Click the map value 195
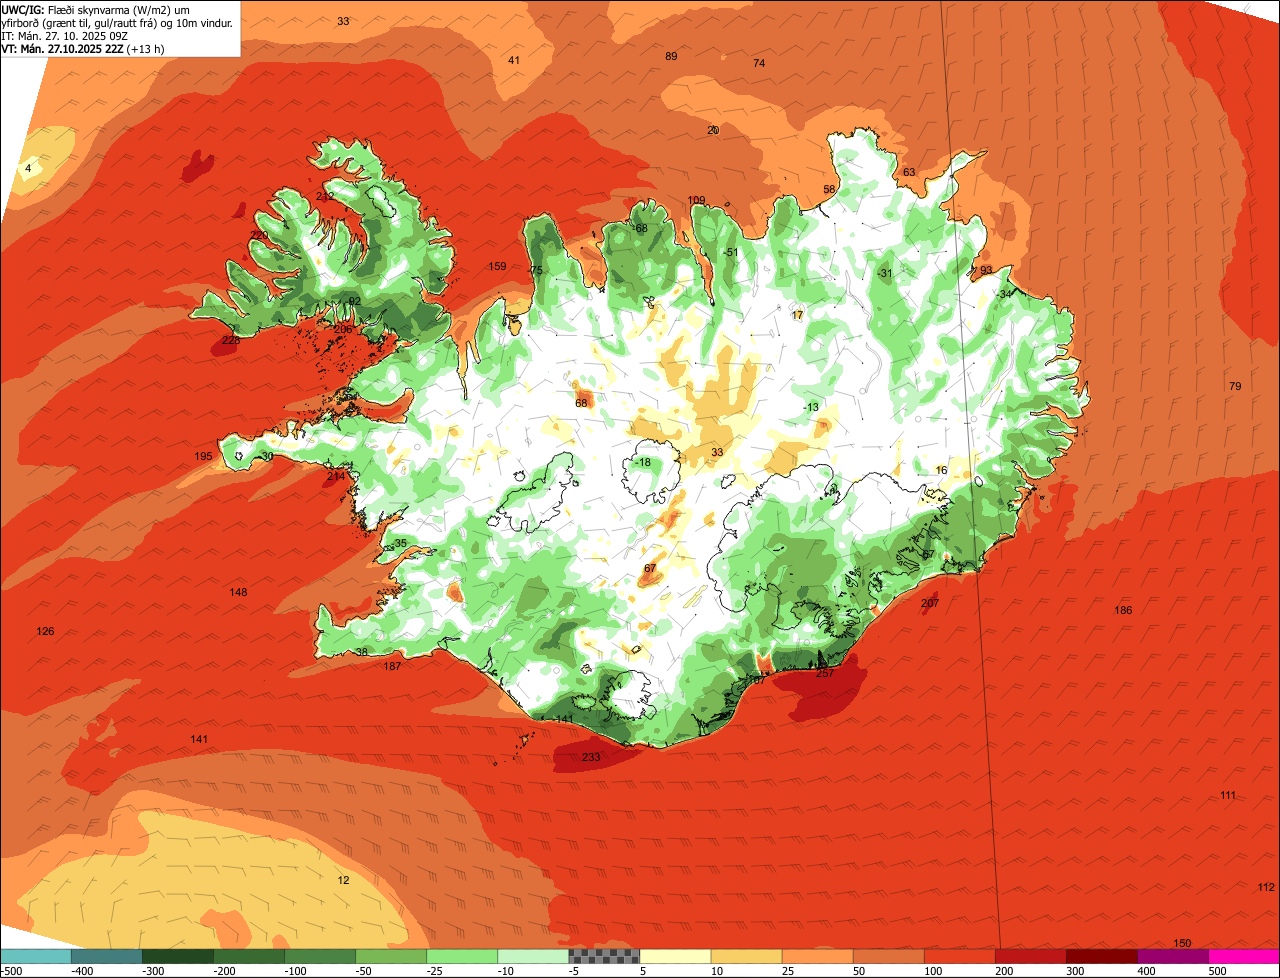The image size is (1280, 978). [x=203, y=457]
